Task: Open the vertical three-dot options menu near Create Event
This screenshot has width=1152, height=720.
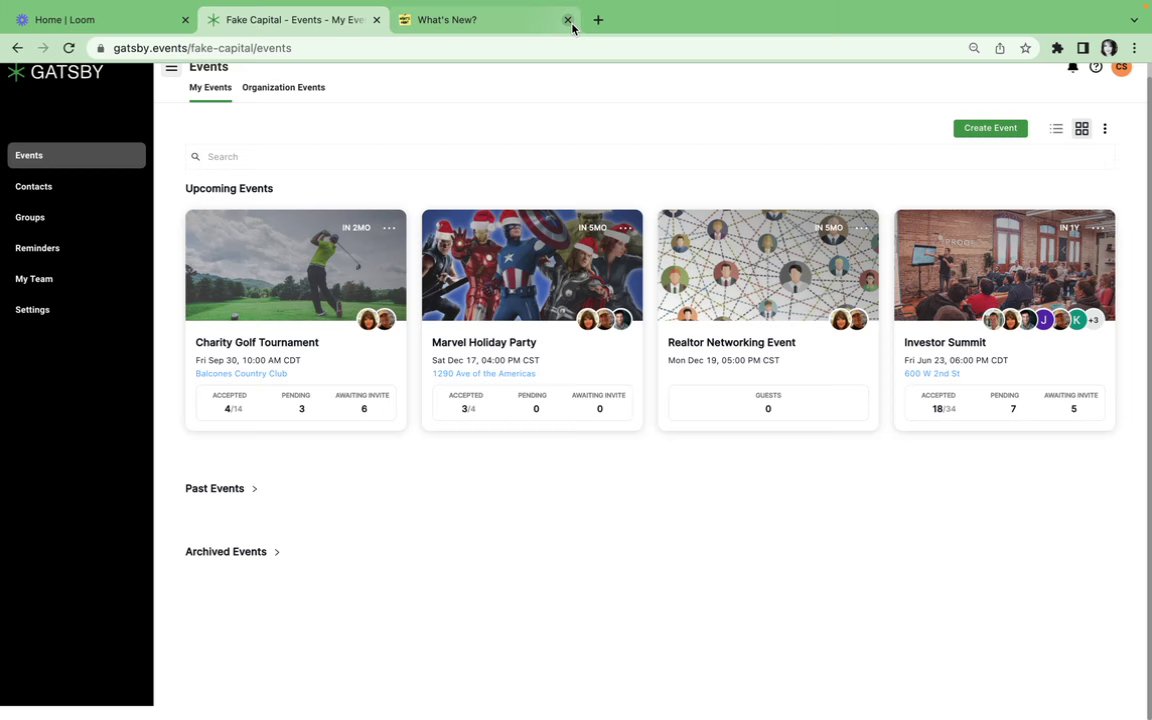Action: point(1105,129)
